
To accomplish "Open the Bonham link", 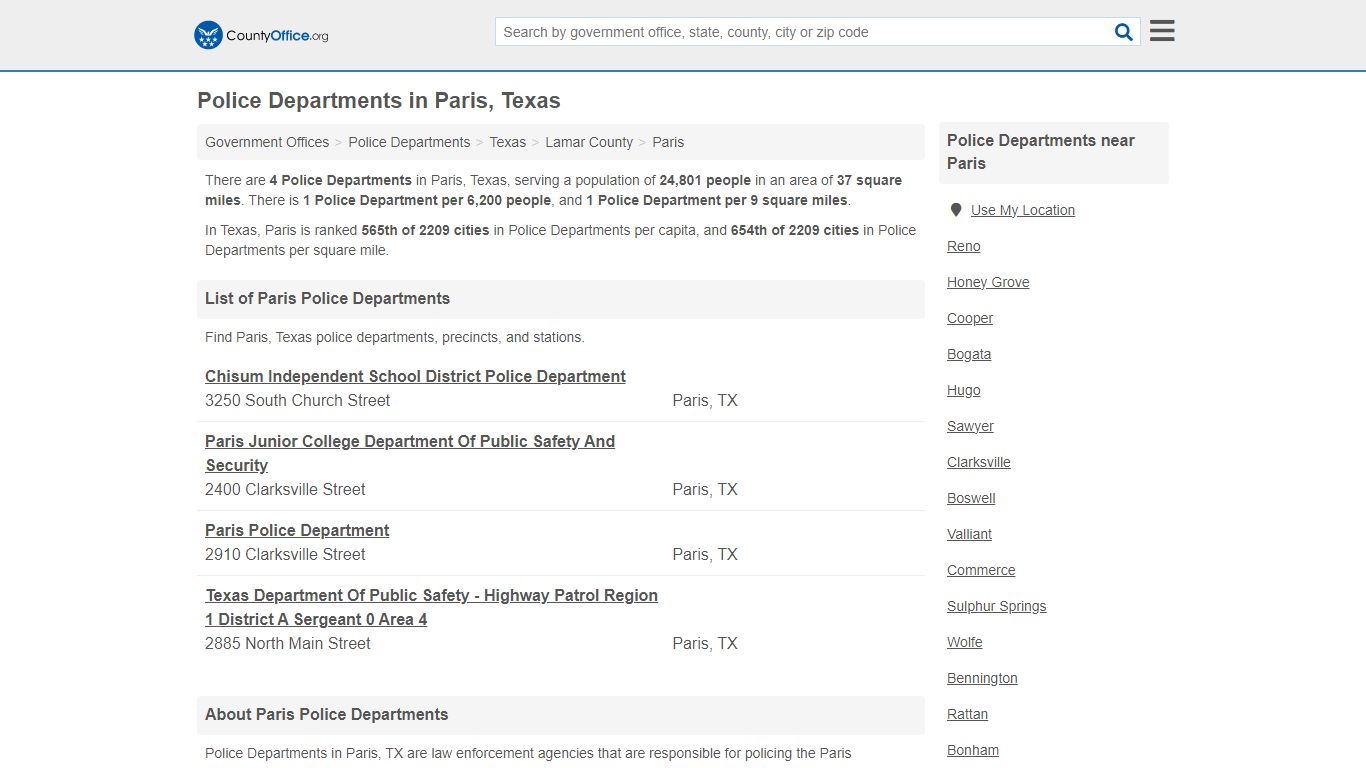I will [973, 750].
